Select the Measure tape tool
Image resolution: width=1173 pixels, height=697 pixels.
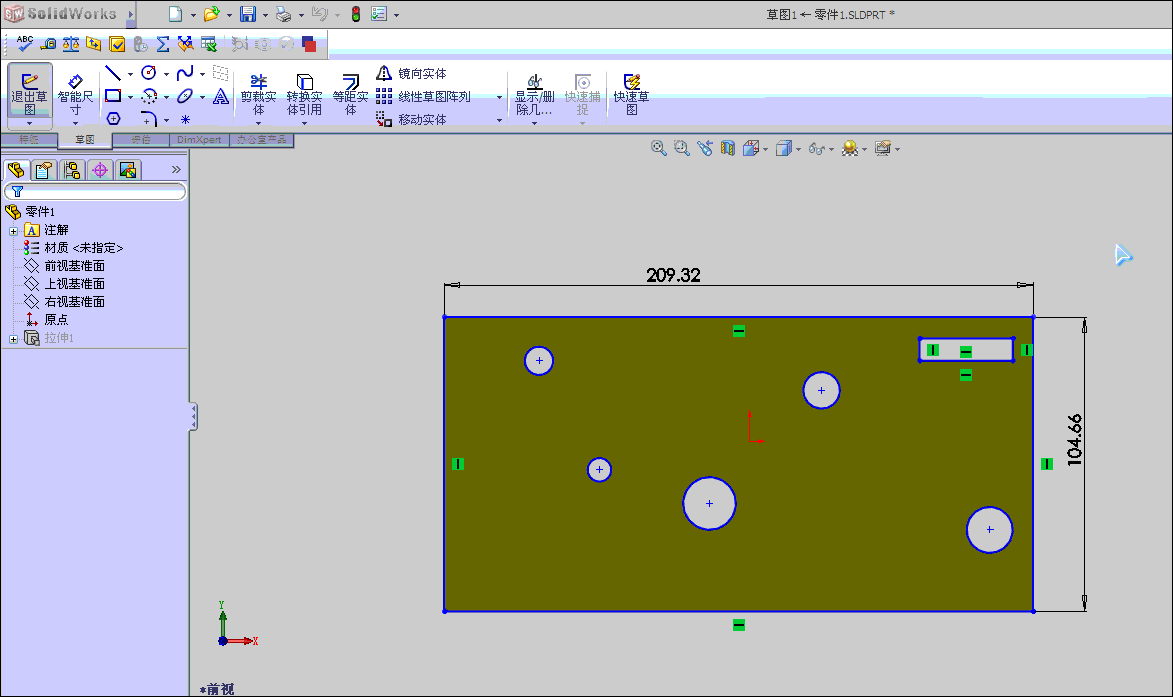(x=49, y=44)
